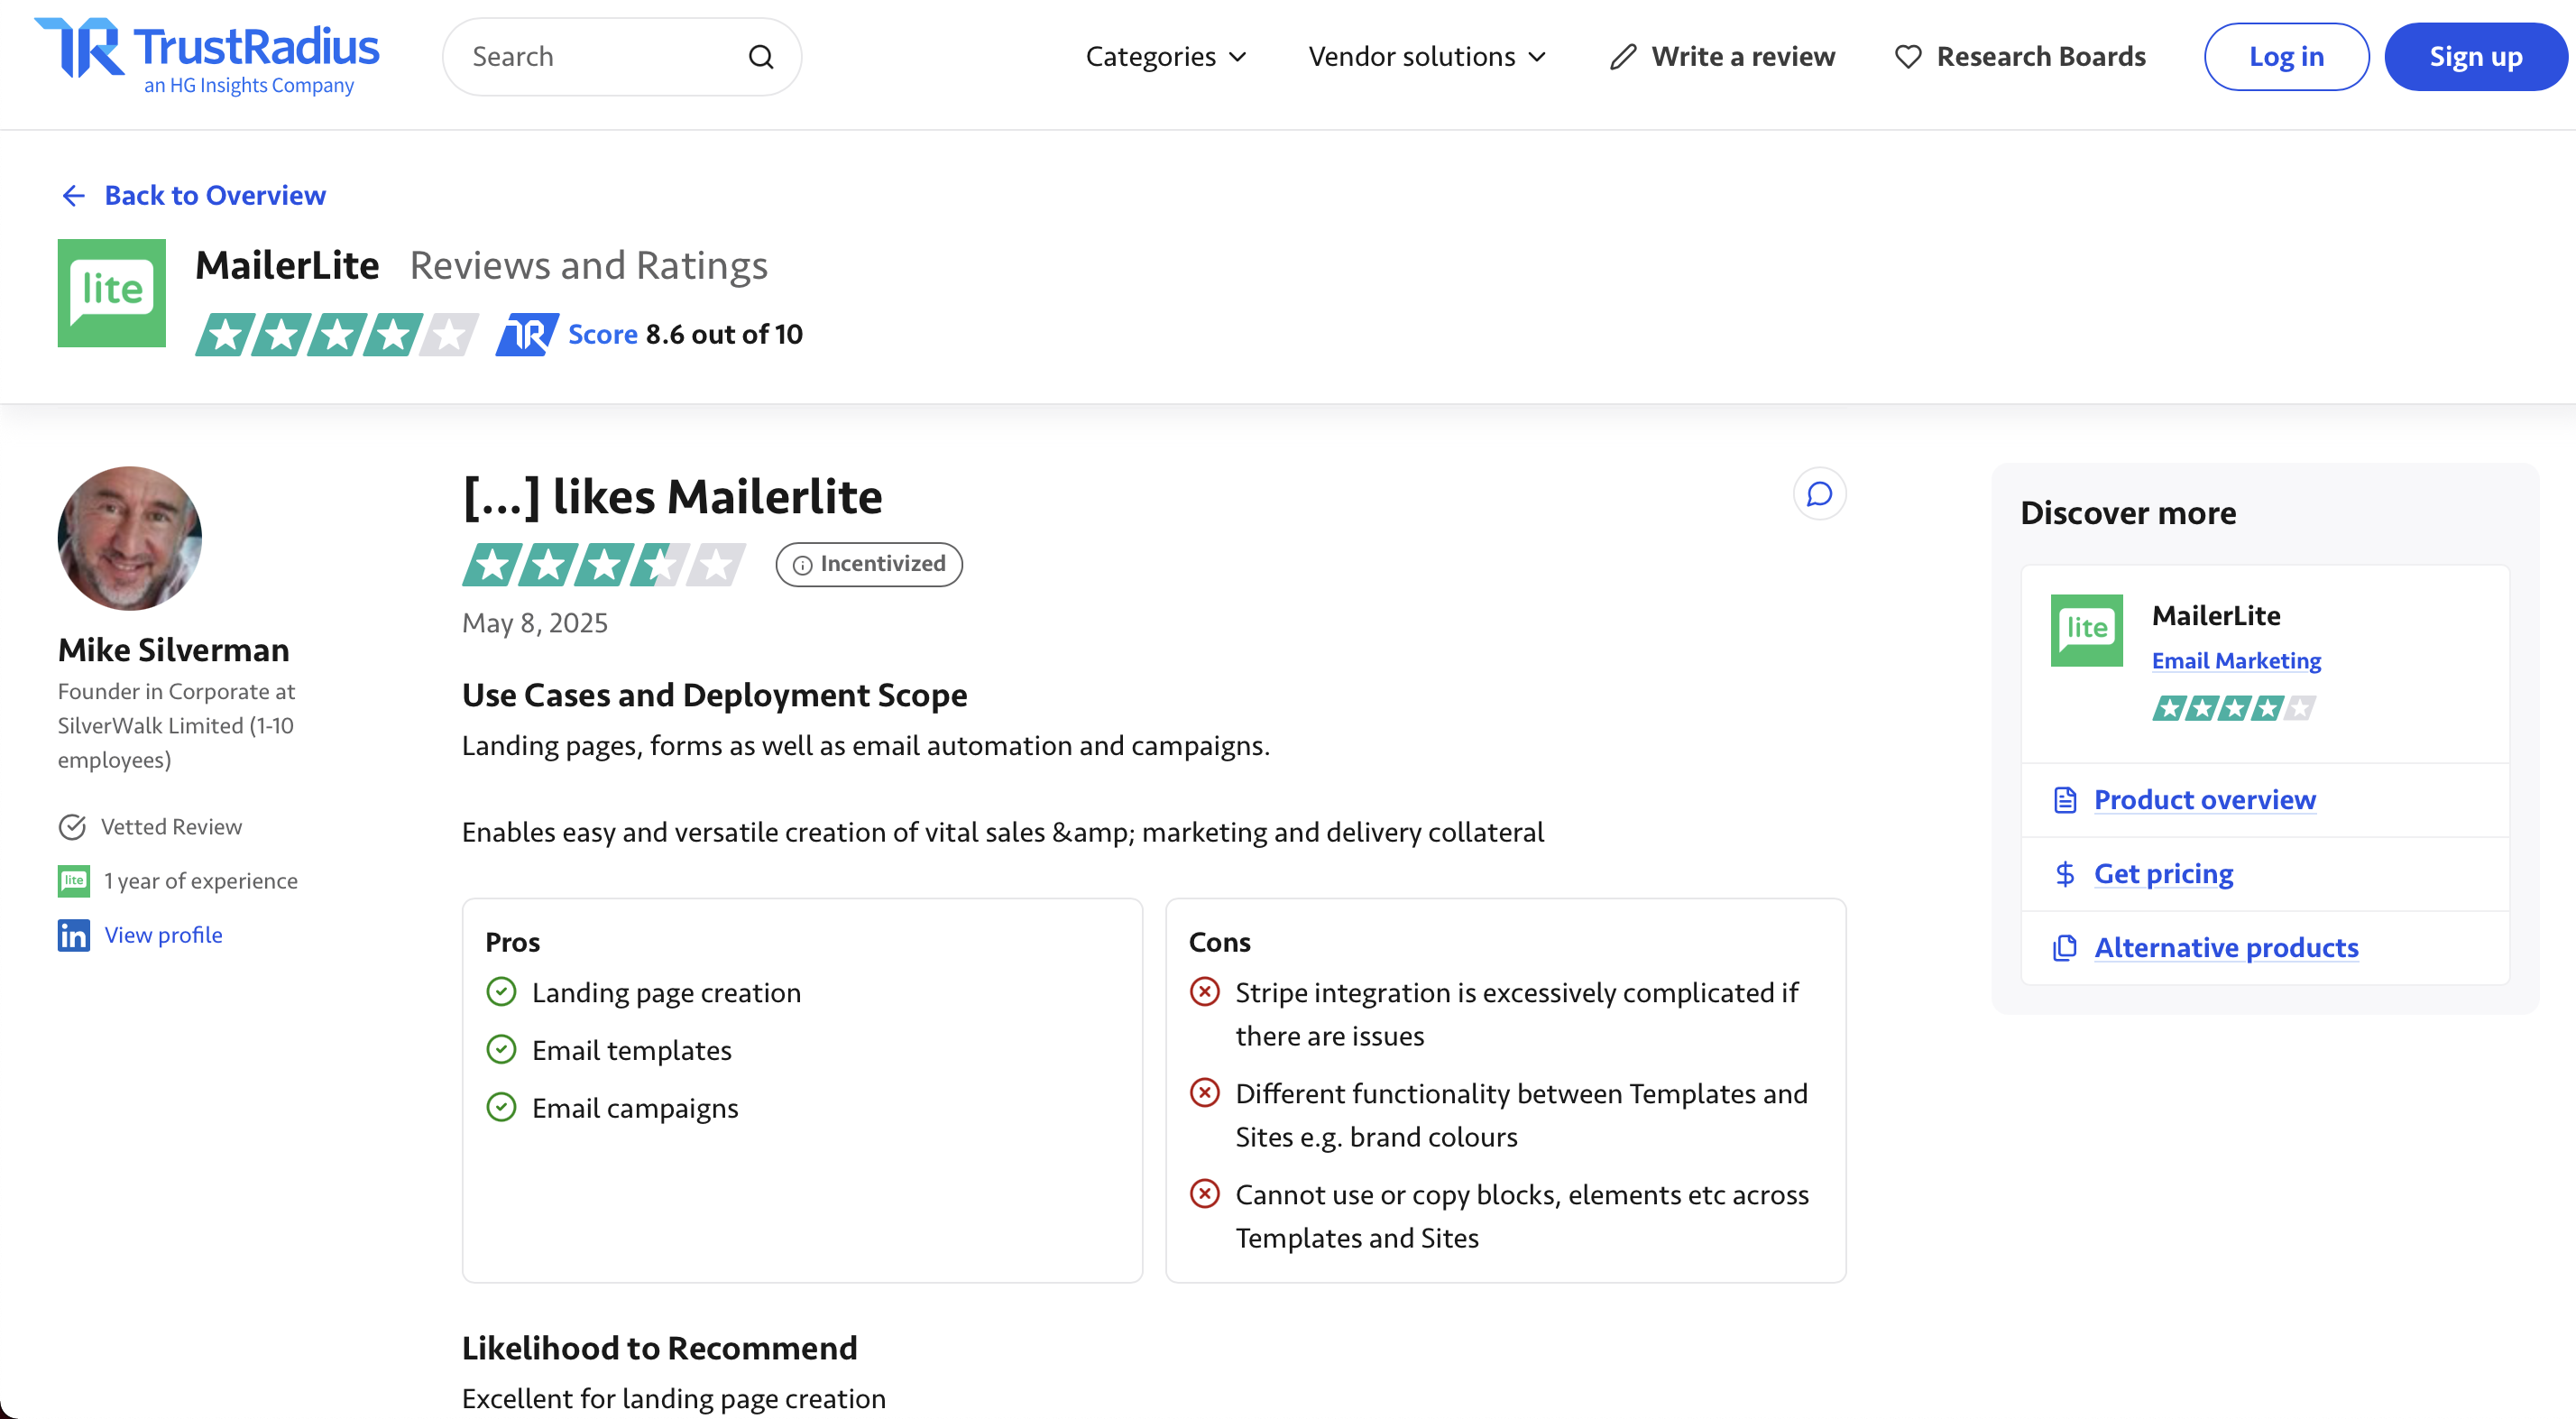Click the Discover more heading
Screen dimensions: 2576x1419
2128,514
